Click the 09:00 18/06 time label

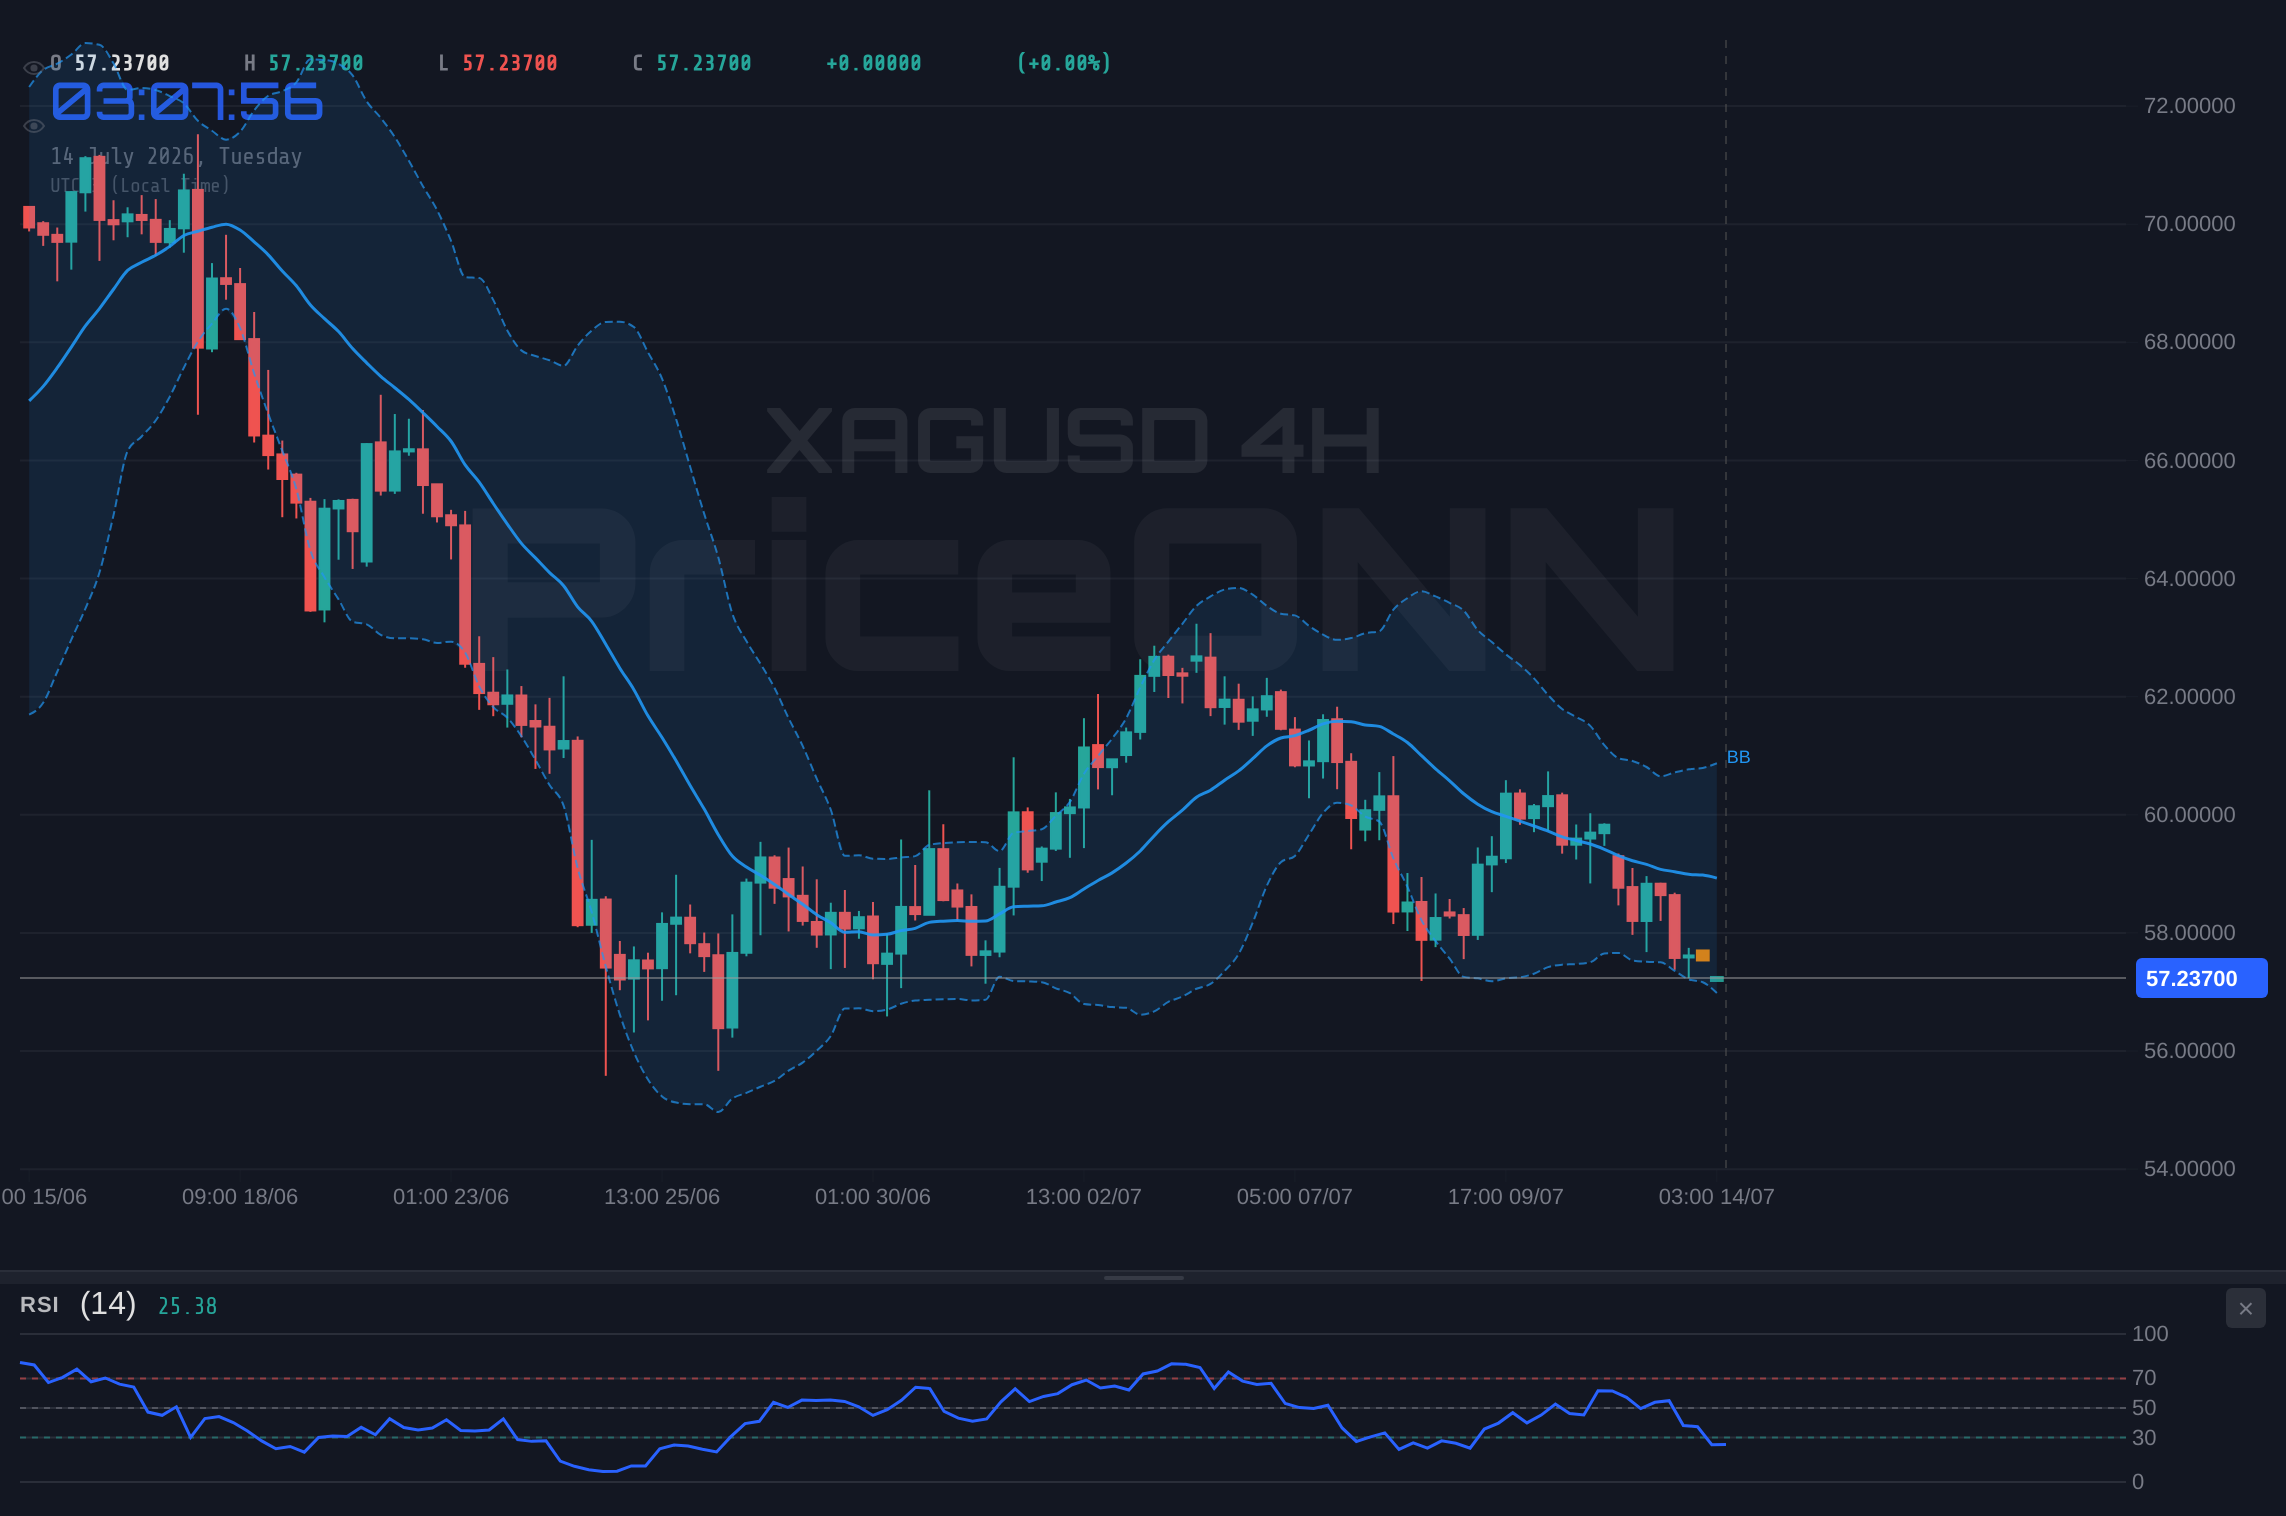tap(240, 1197)
